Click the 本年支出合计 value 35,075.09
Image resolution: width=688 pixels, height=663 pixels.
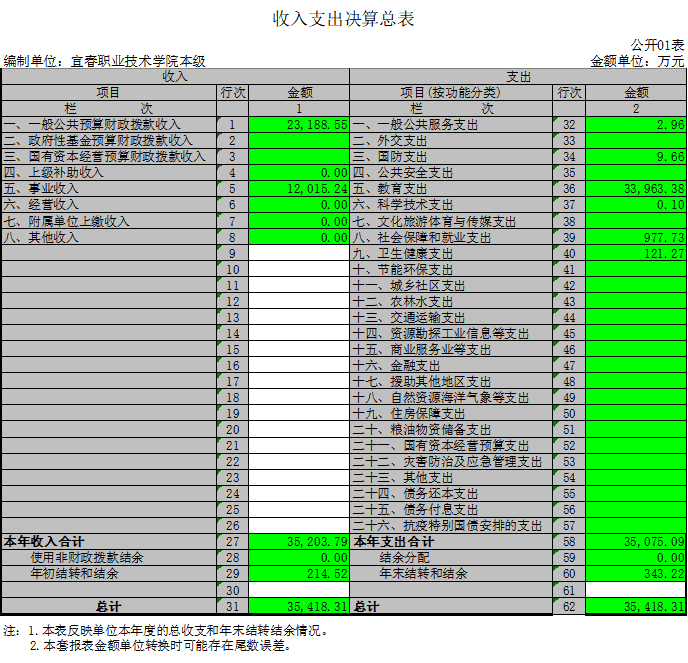point(636,542)
